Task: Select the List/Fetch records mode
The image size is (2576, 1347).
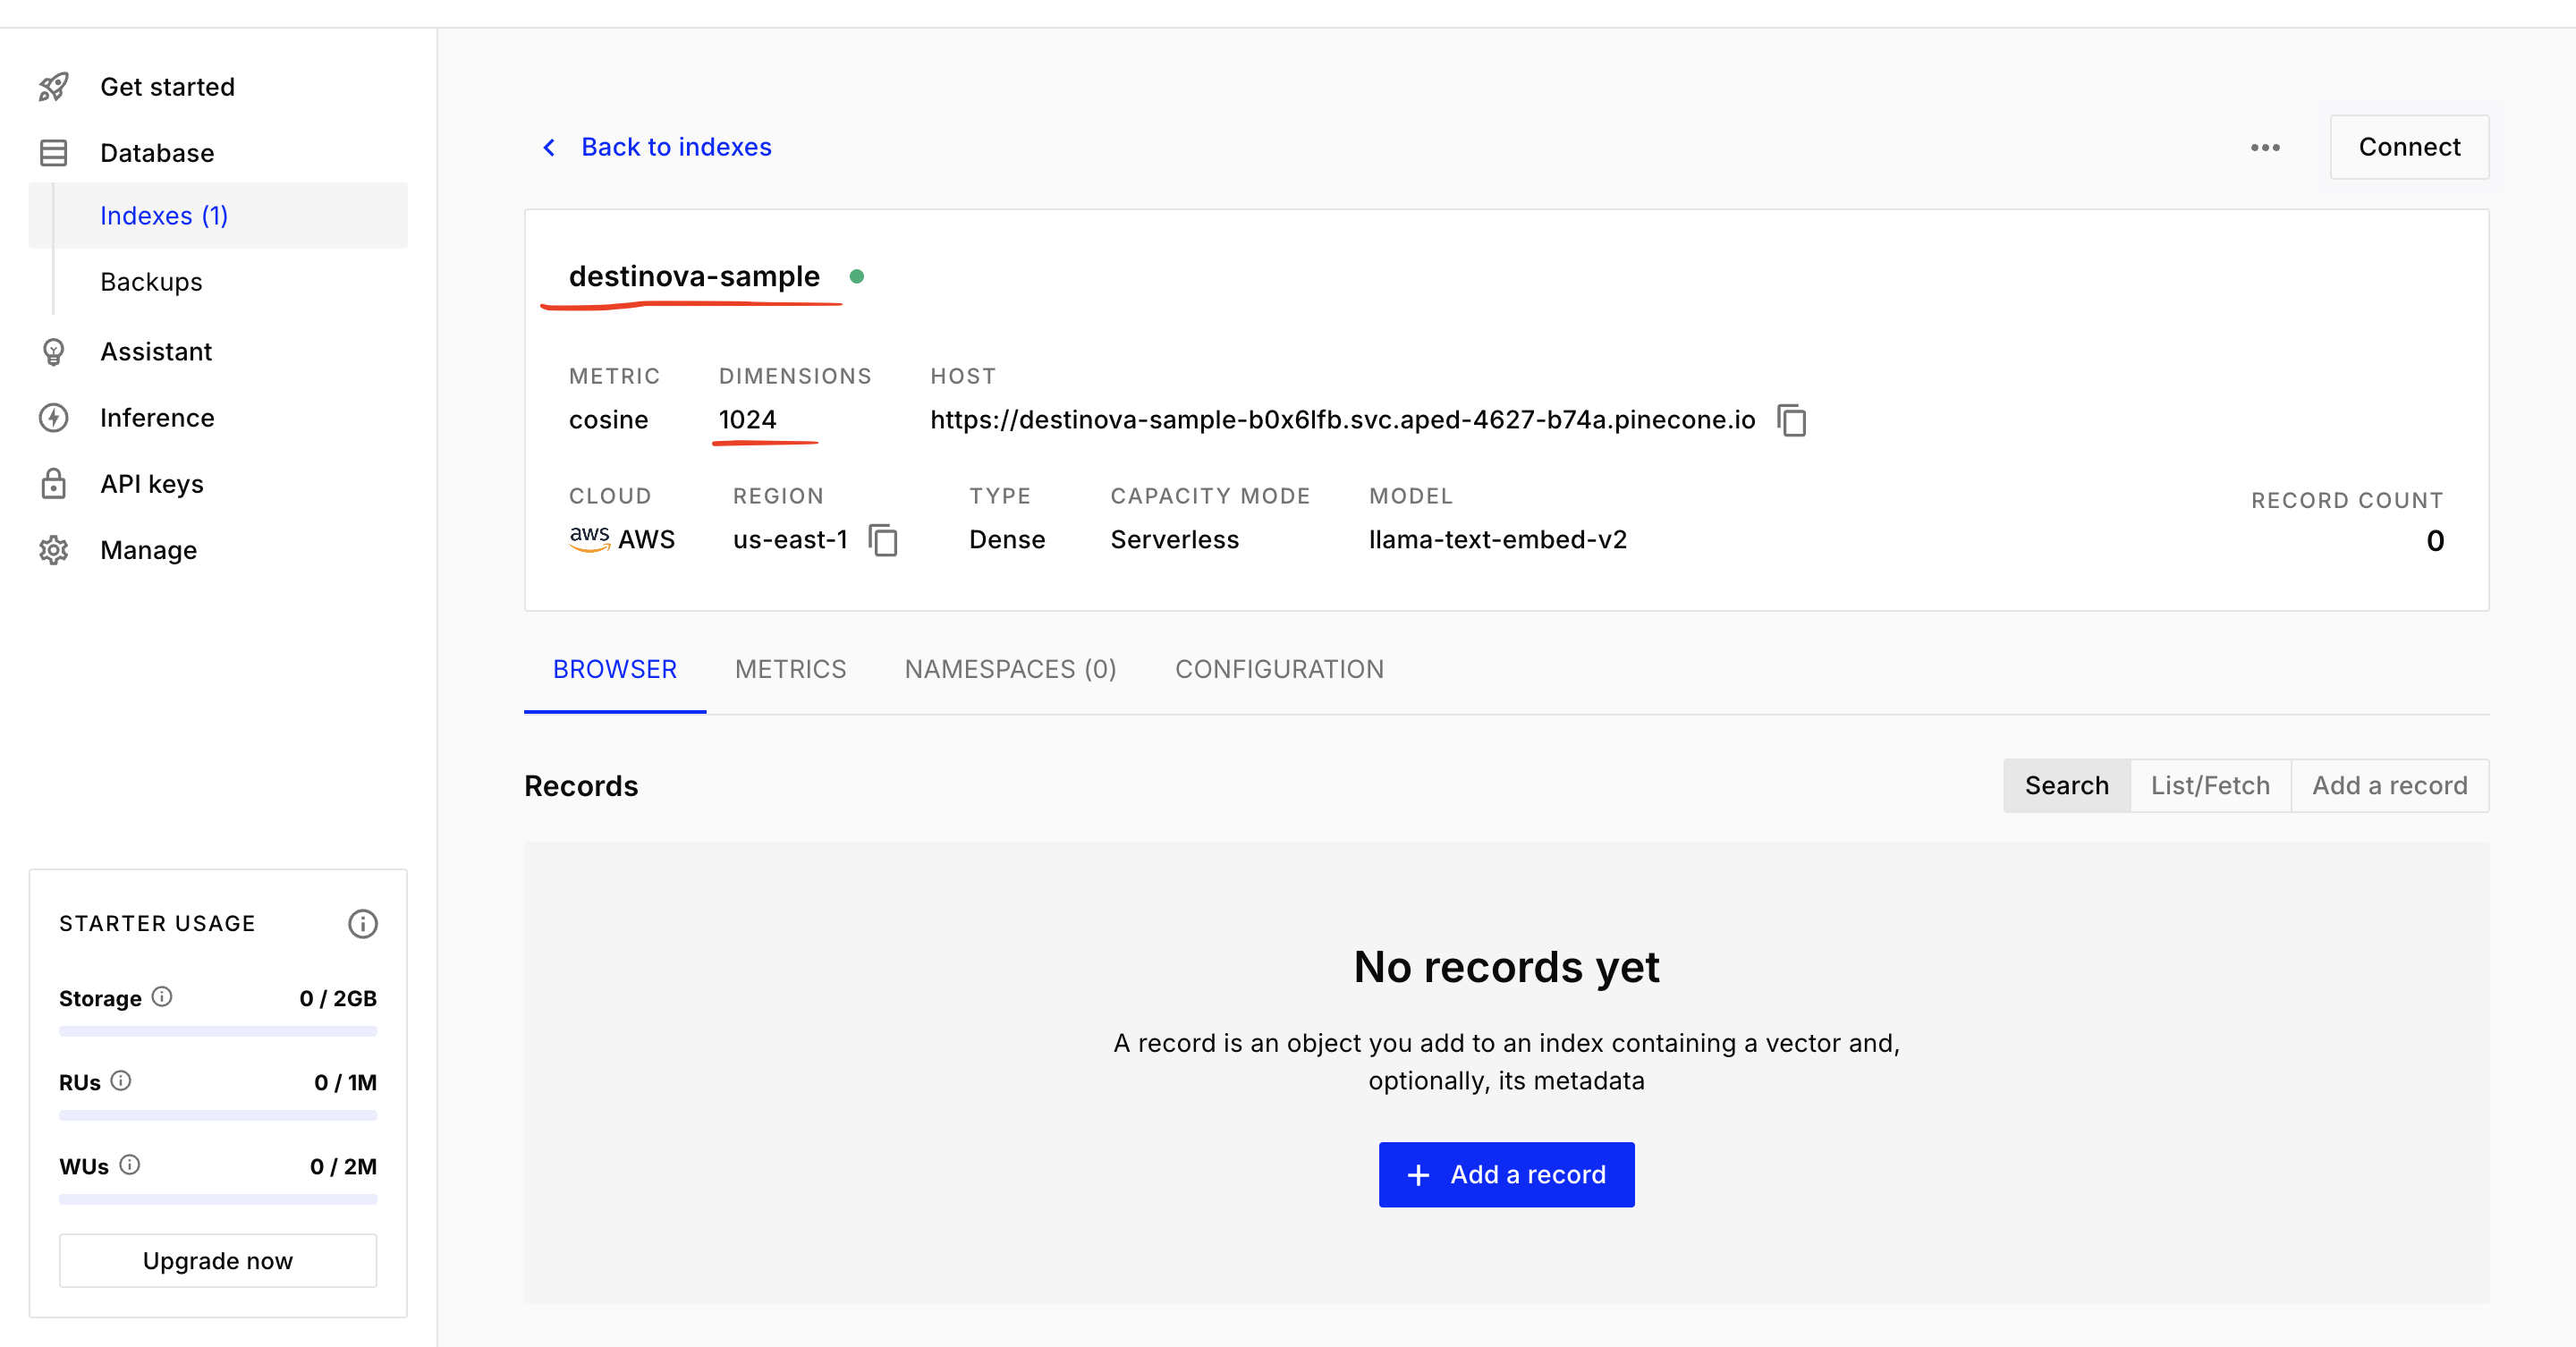Action: click(2210, 786)
